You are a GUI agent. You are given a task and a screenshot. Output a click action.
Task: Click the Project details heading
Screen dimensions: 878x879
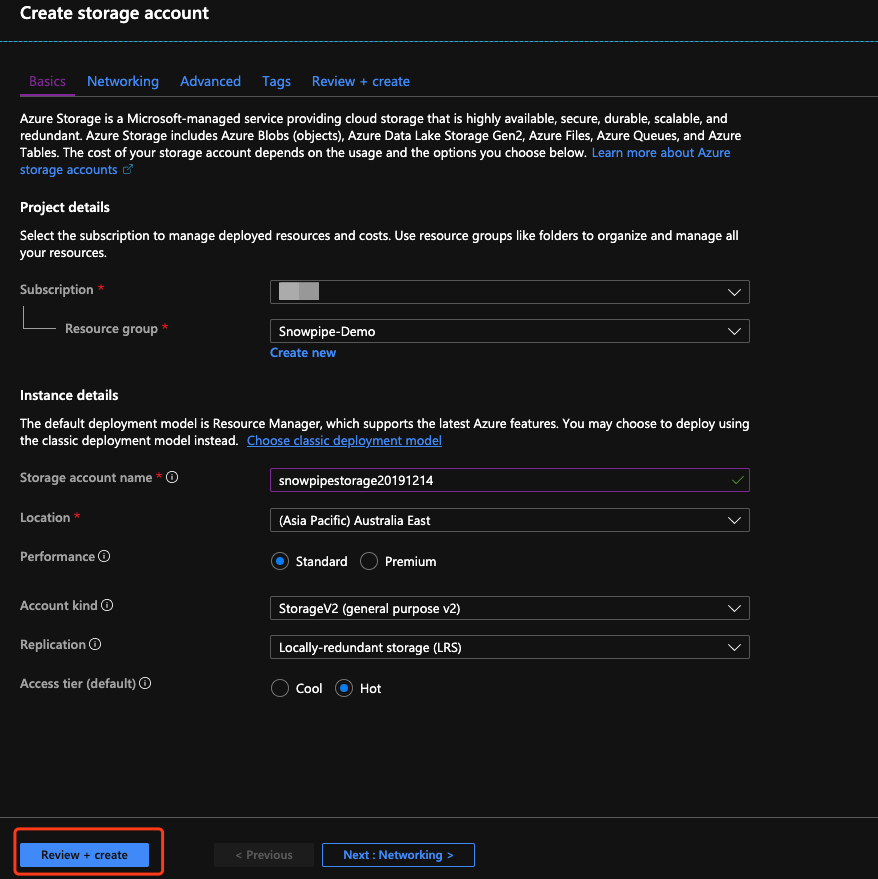point(64,207)
